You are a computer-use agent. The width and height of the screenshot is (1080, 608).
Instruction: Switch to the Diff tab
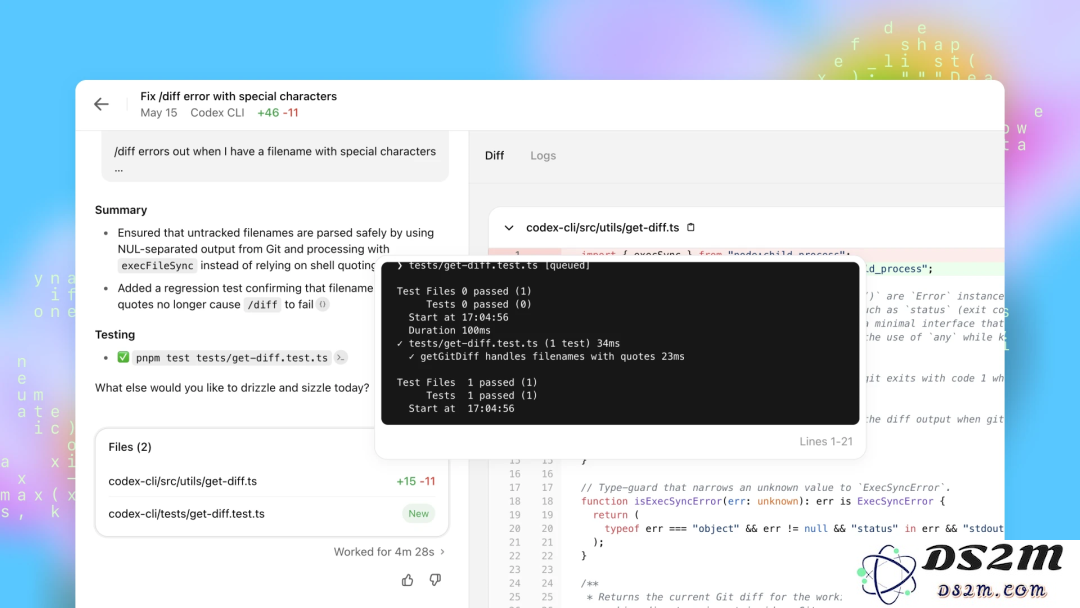click(x=495, y=156)
